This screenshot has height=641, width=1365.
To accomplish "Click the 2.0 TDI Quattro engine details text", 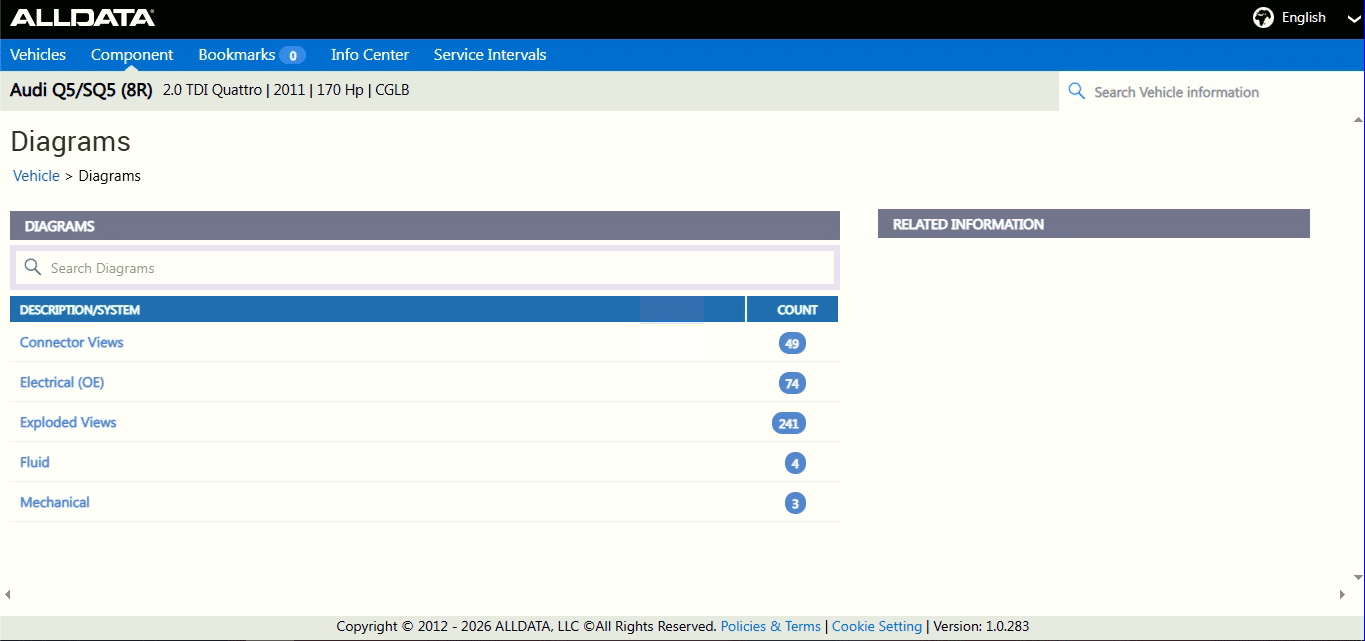I will (x=286, y=90).
